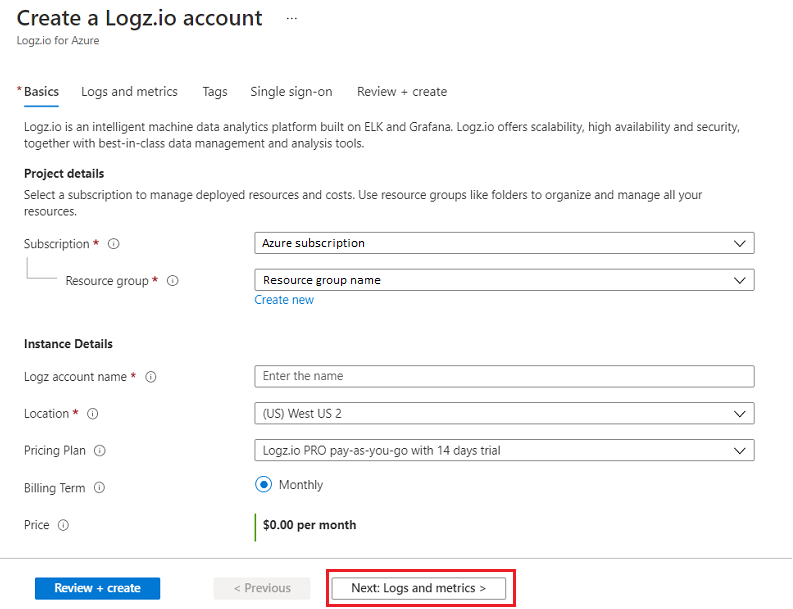
Task: Open the ellipsis menu beside the page title
Action: tap(292, 18)
